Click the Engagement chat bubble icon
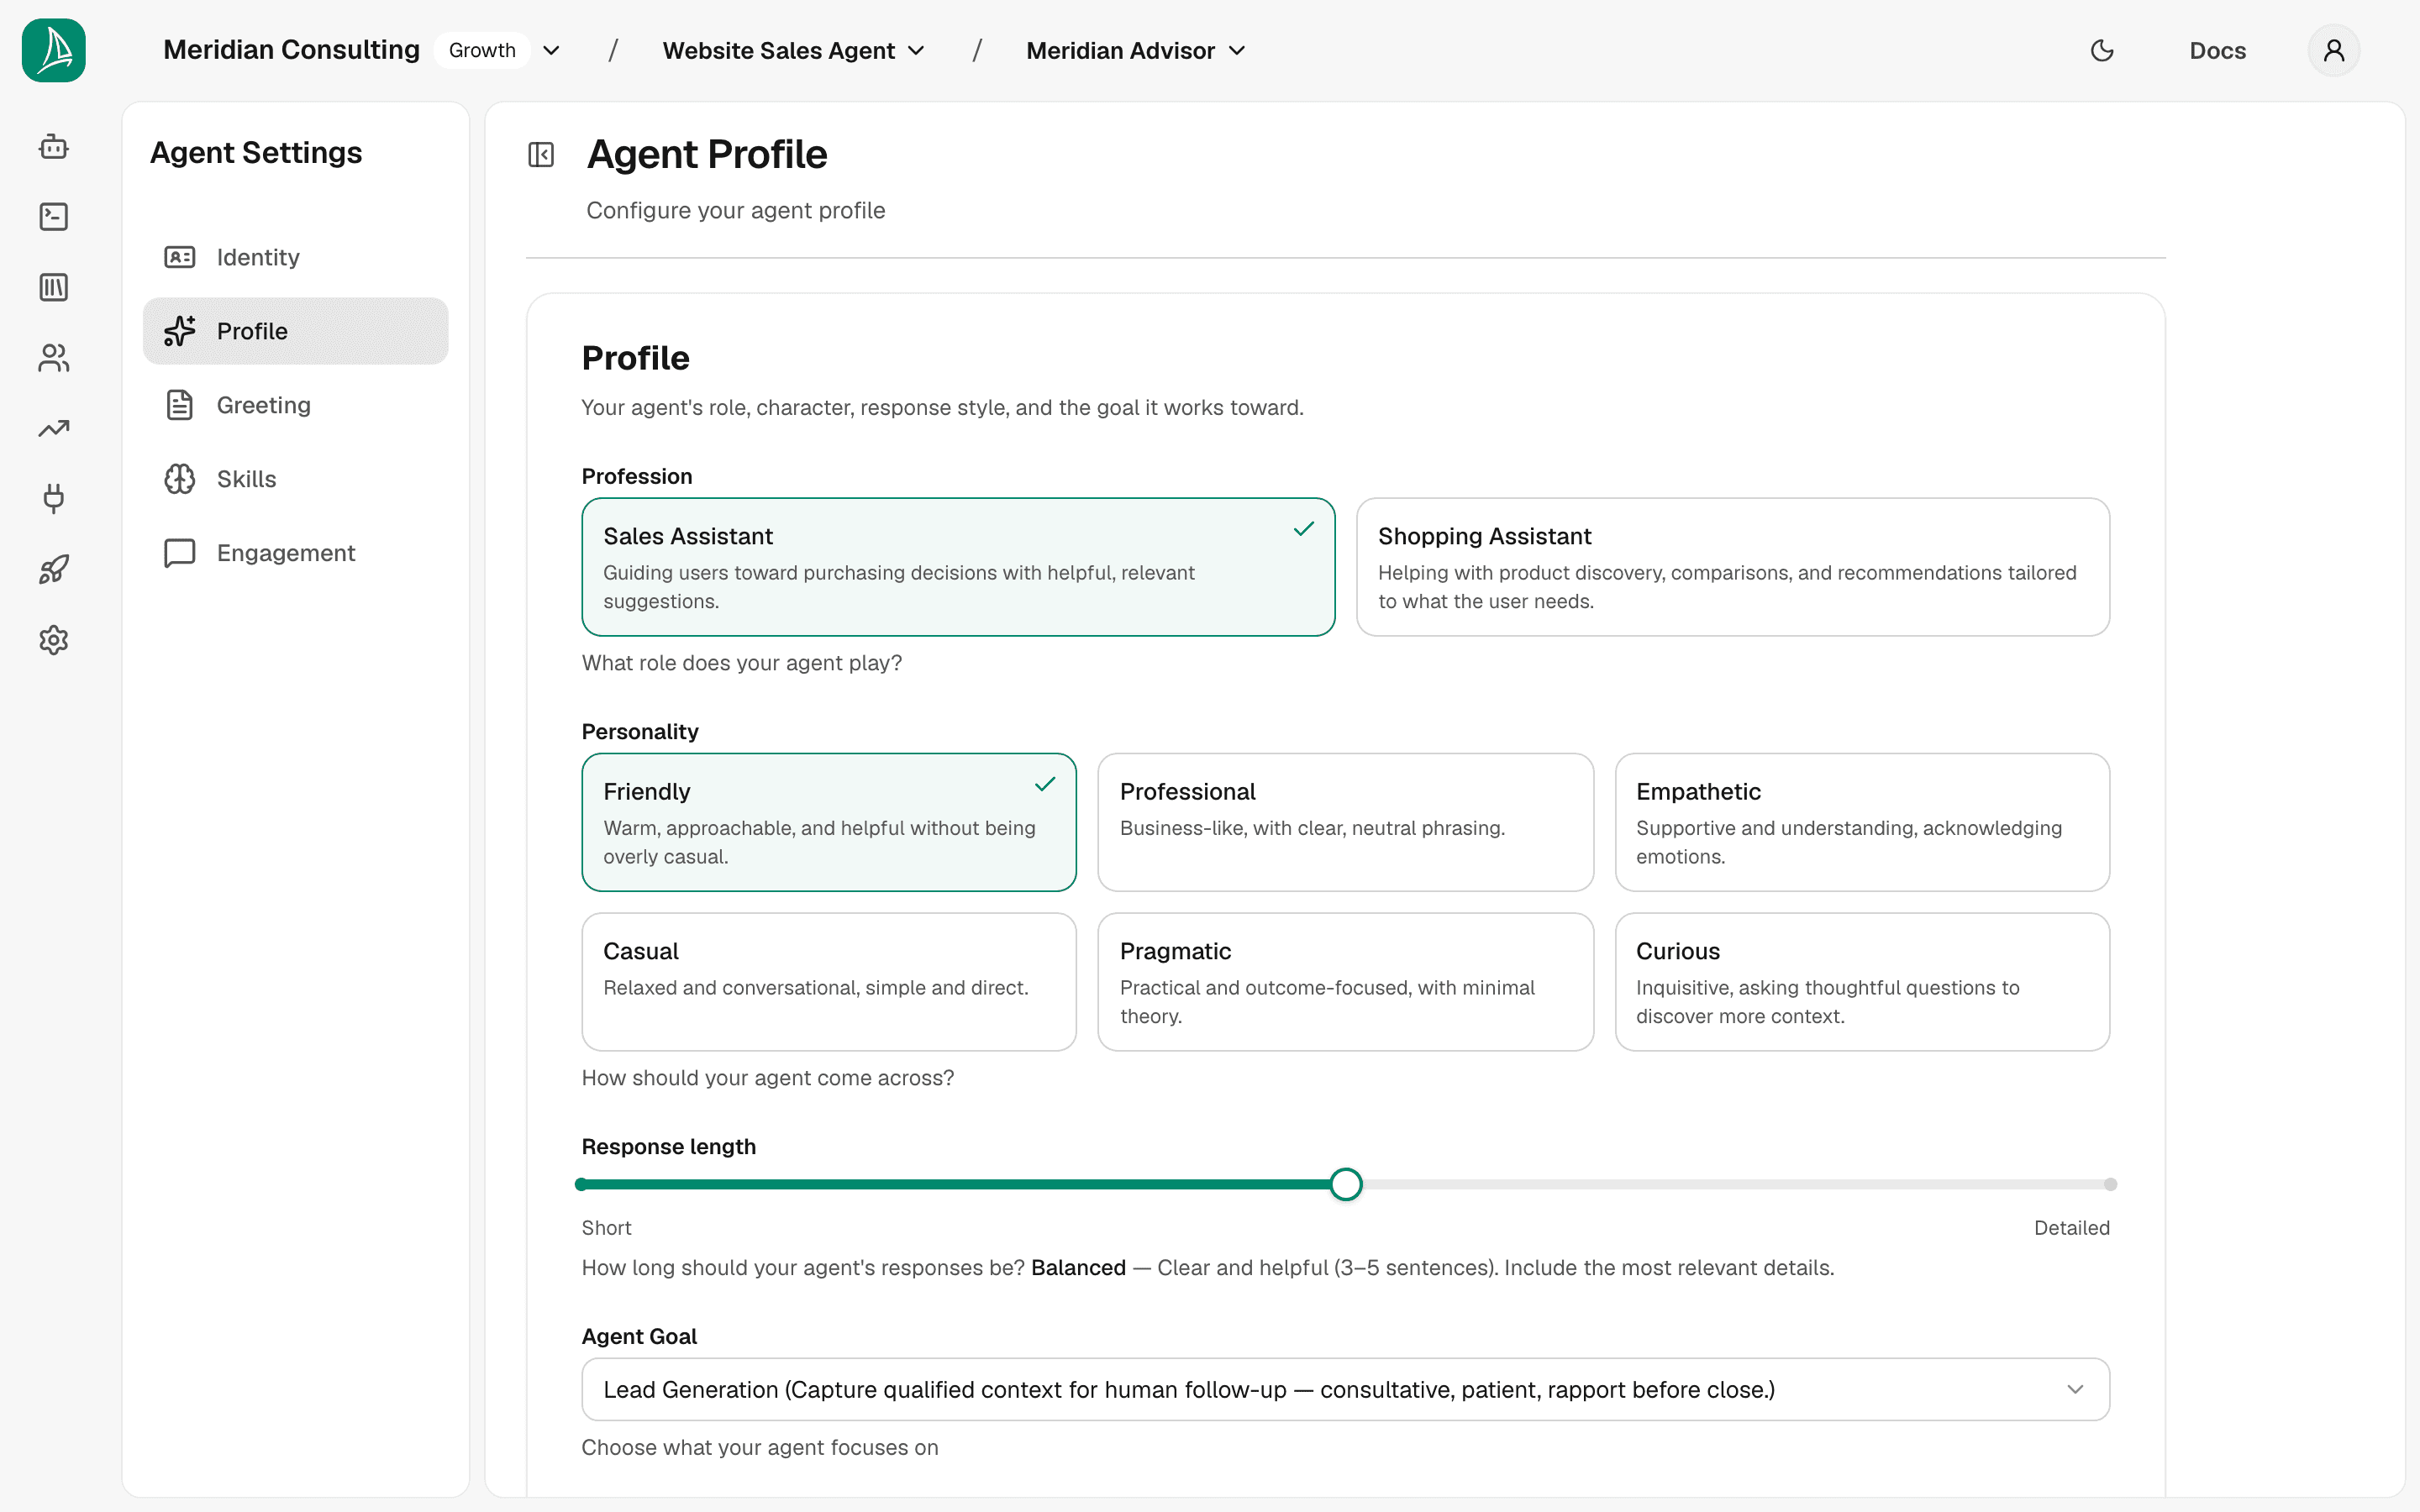 [180, 553]
